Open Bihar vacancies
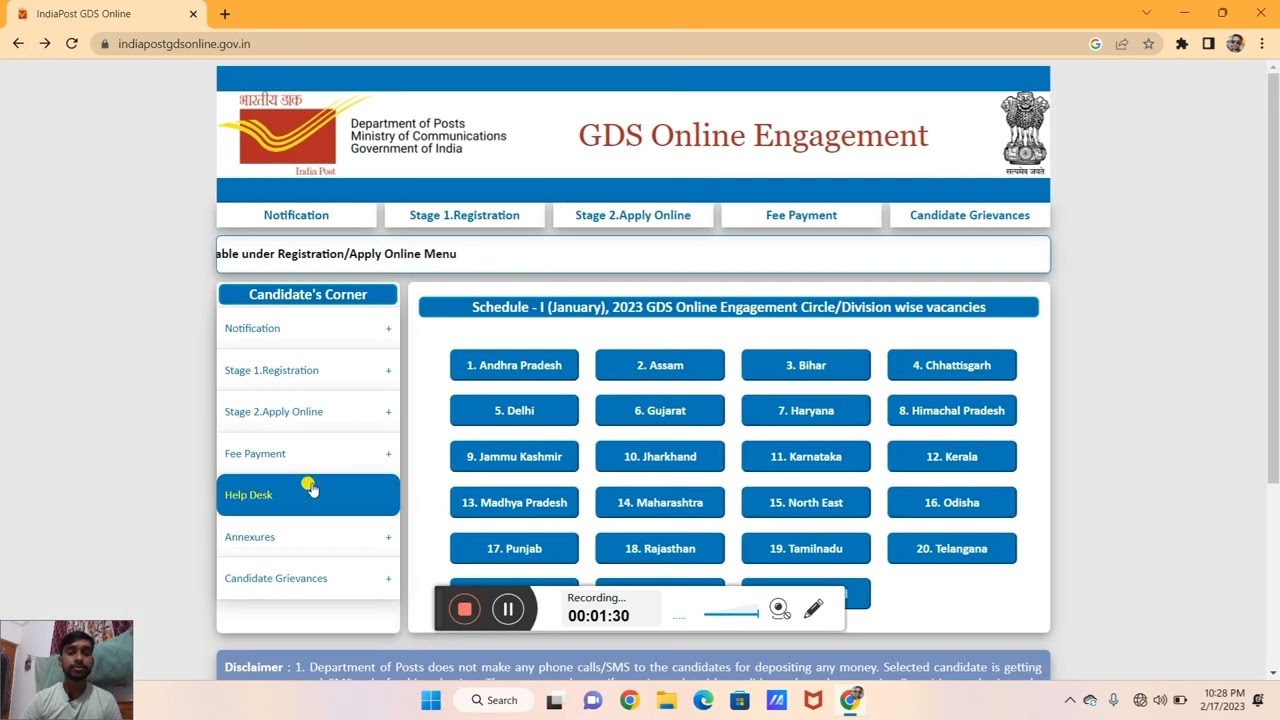Viewport: 1280px width, 720px height. [806, 365]
